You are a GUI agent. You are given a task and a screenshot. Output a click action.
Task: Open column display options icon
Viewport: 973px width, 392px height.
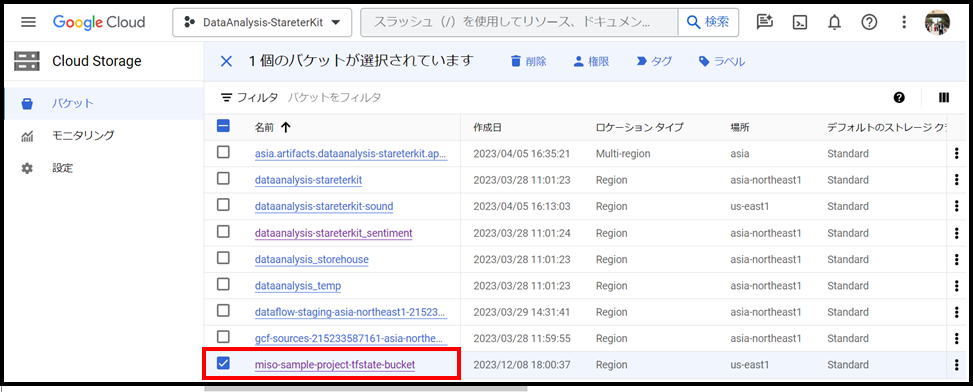[x=944, y=97]
